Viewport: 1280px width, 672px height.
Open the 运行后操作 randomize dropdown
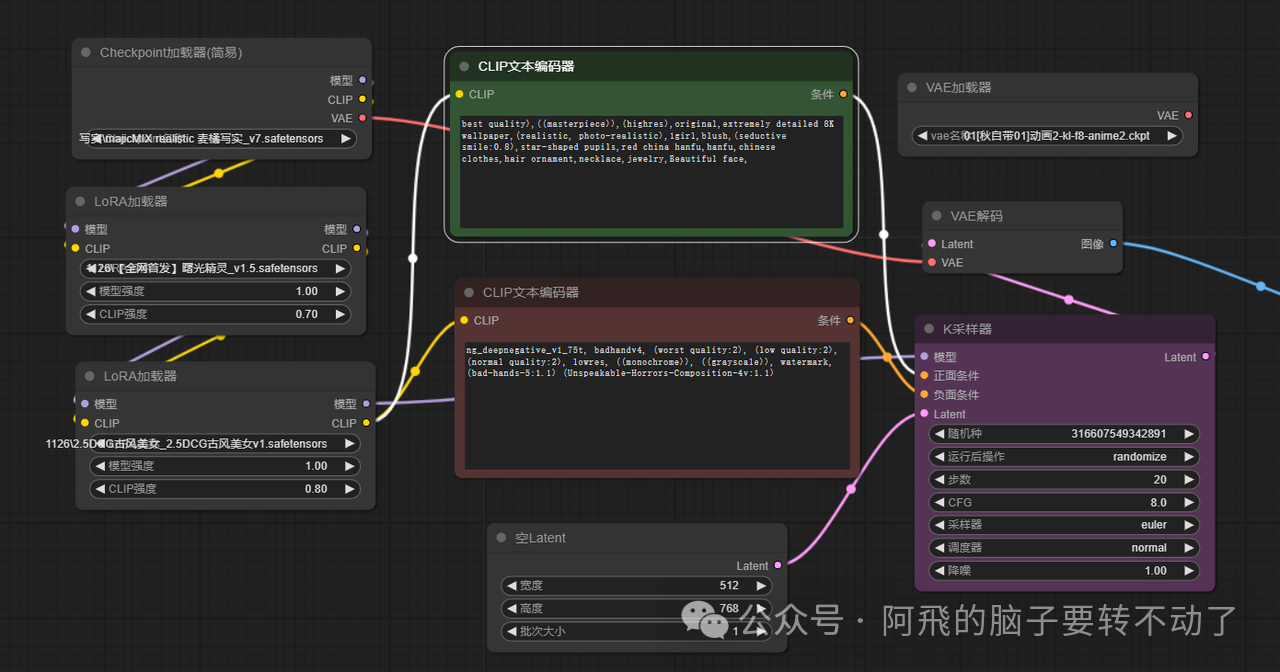(x=1064, y=457)
